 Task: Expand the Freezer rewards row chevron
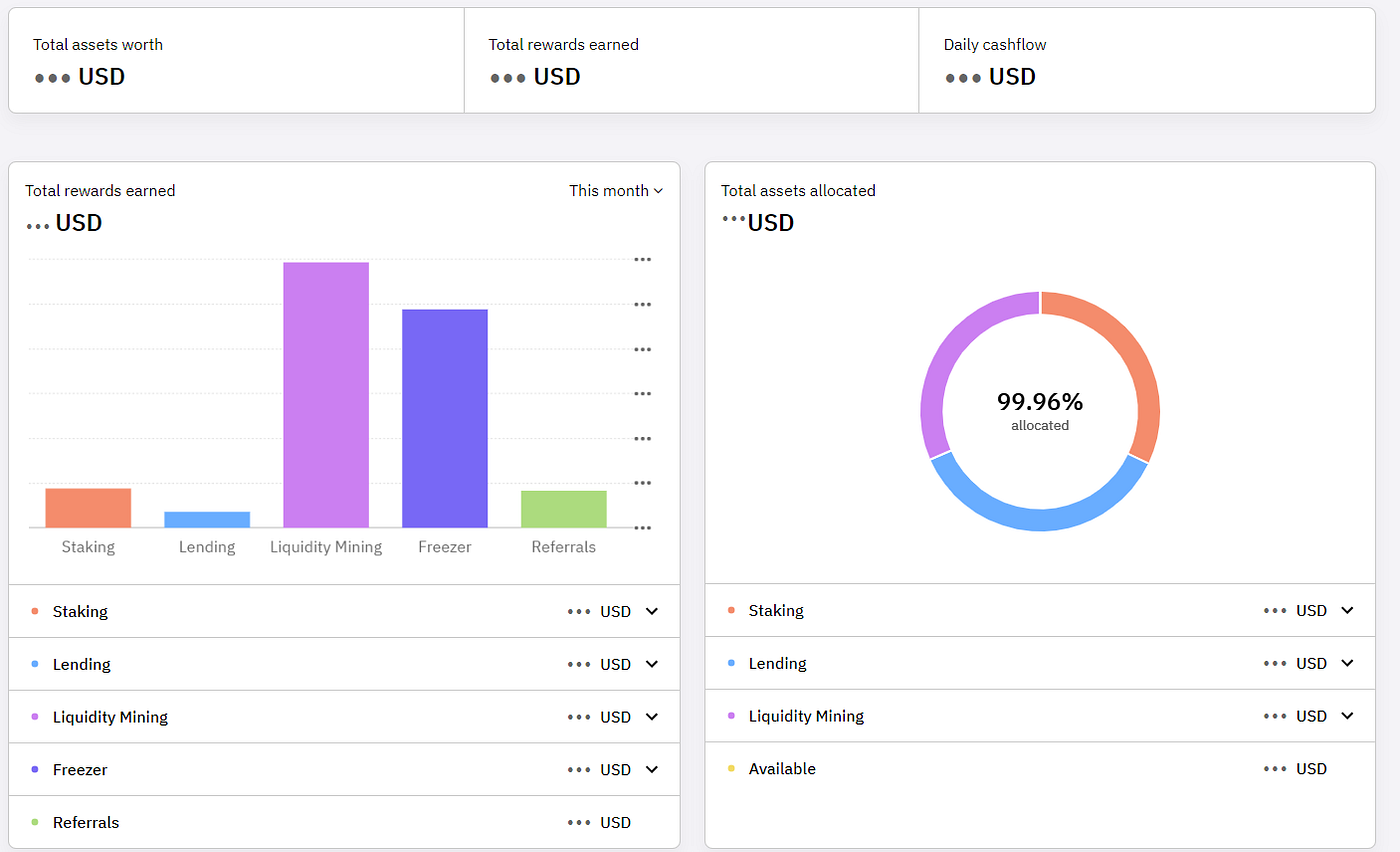652,769
